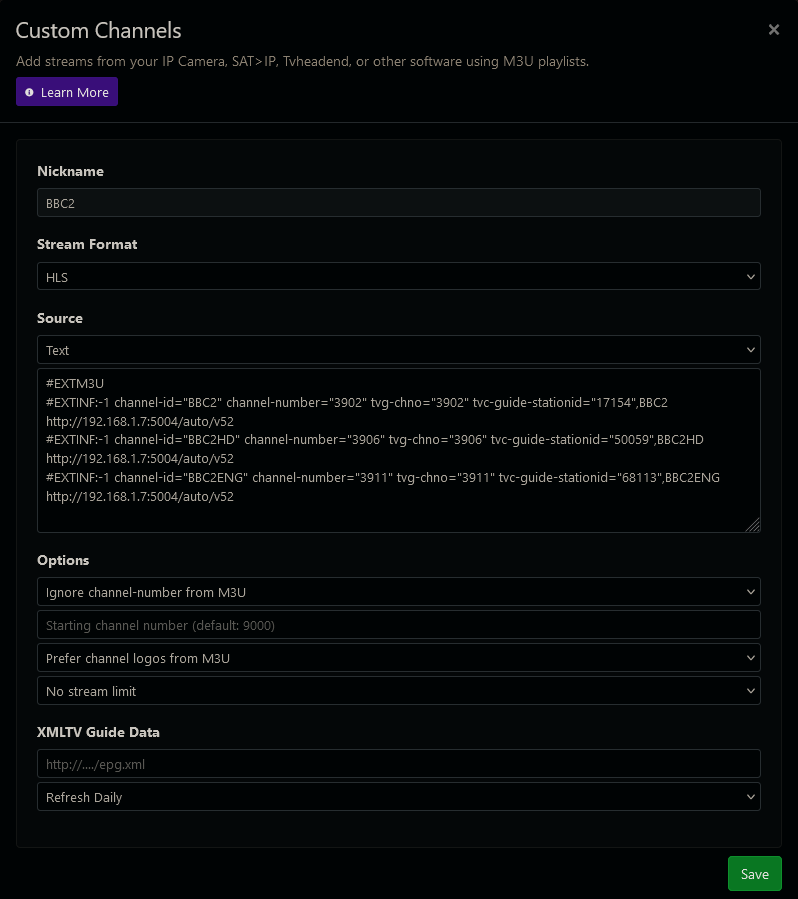This screenshot has width=798, height=899.
Task: Open the Source dropdown showing Text
Action: (x=400, y=350)
